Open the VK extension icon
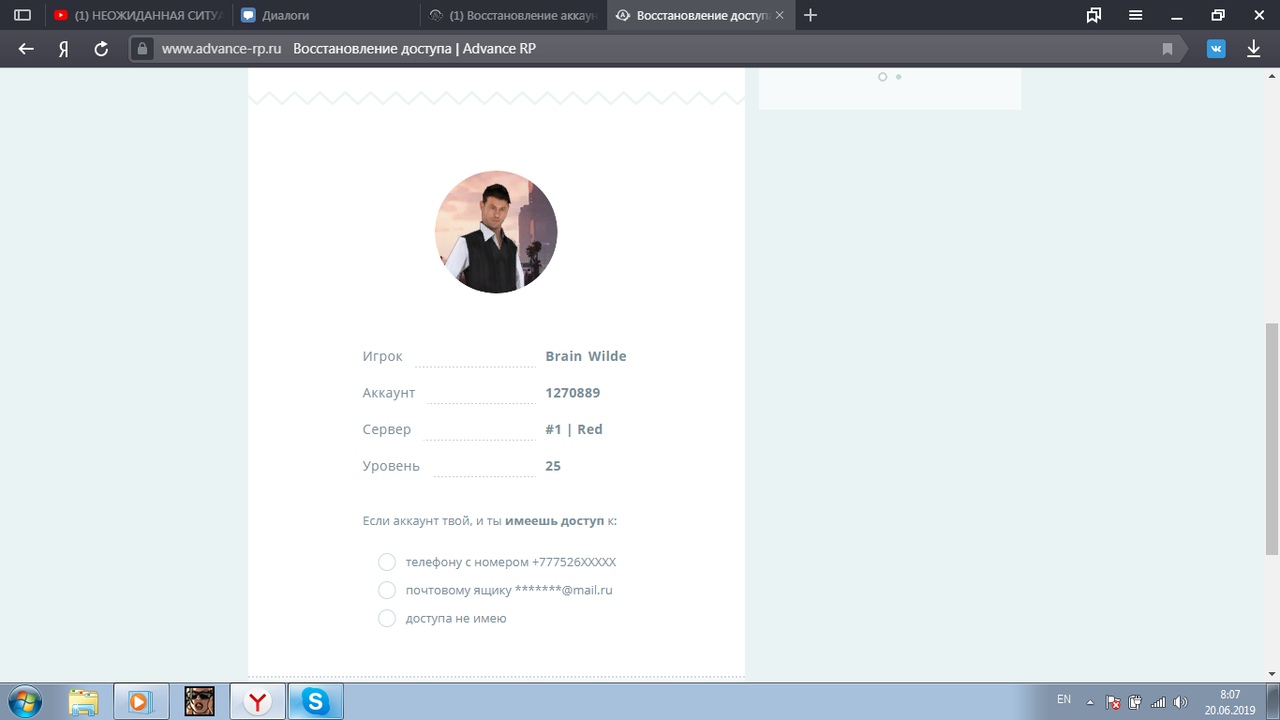Screen dimensions: 1280x720 [x=1216, y=48]
